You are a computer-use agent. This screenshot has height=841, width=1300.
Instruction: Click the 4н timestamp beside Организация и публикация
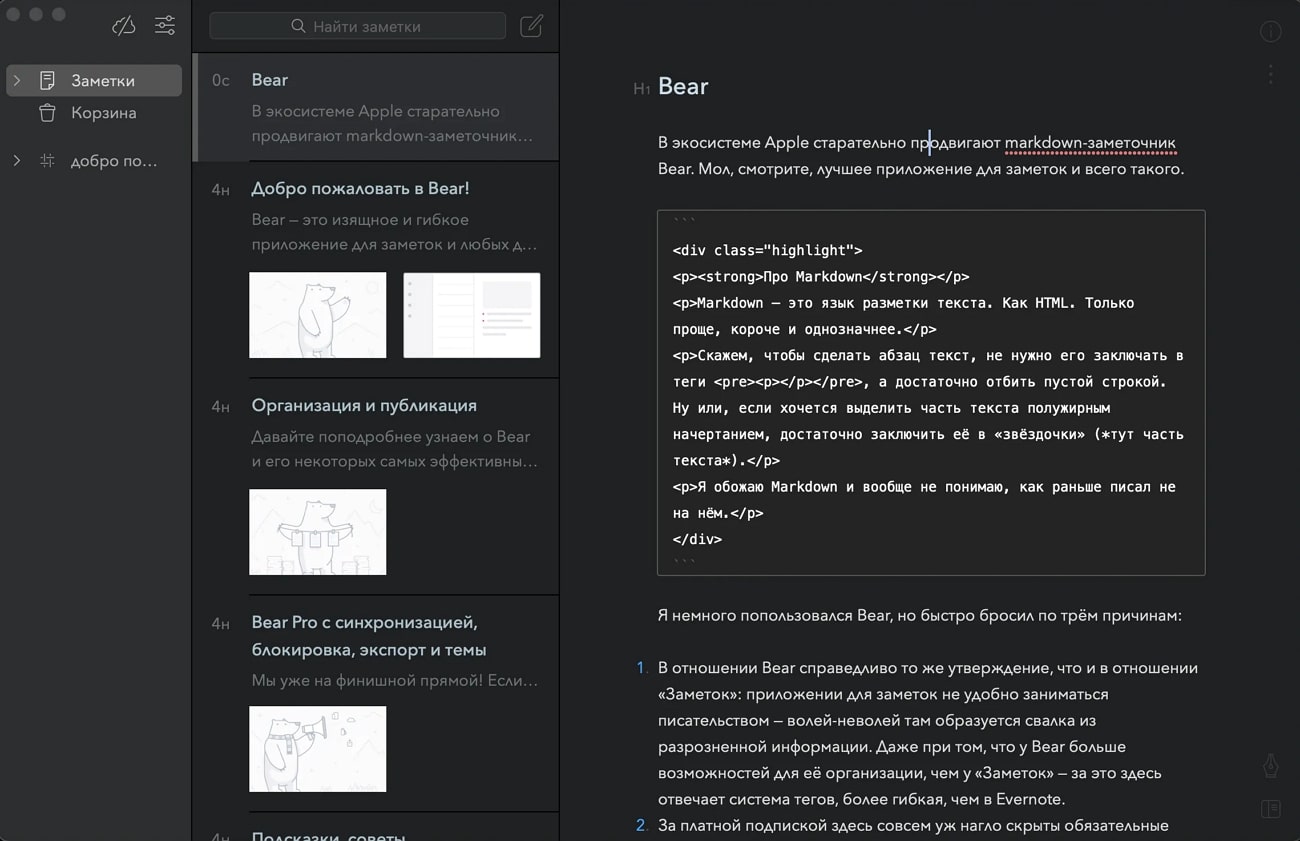[x=221, y=406]
